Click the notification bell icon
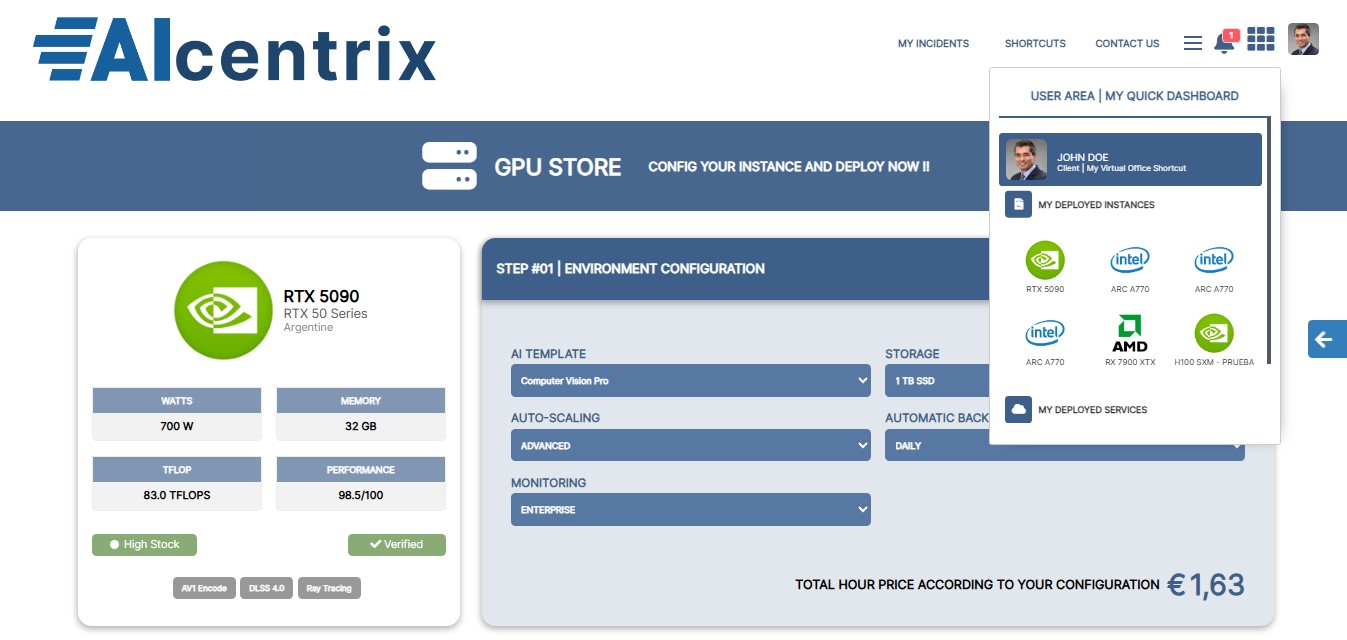This screenshot has height=640, width=1347. pos(1223,43)
